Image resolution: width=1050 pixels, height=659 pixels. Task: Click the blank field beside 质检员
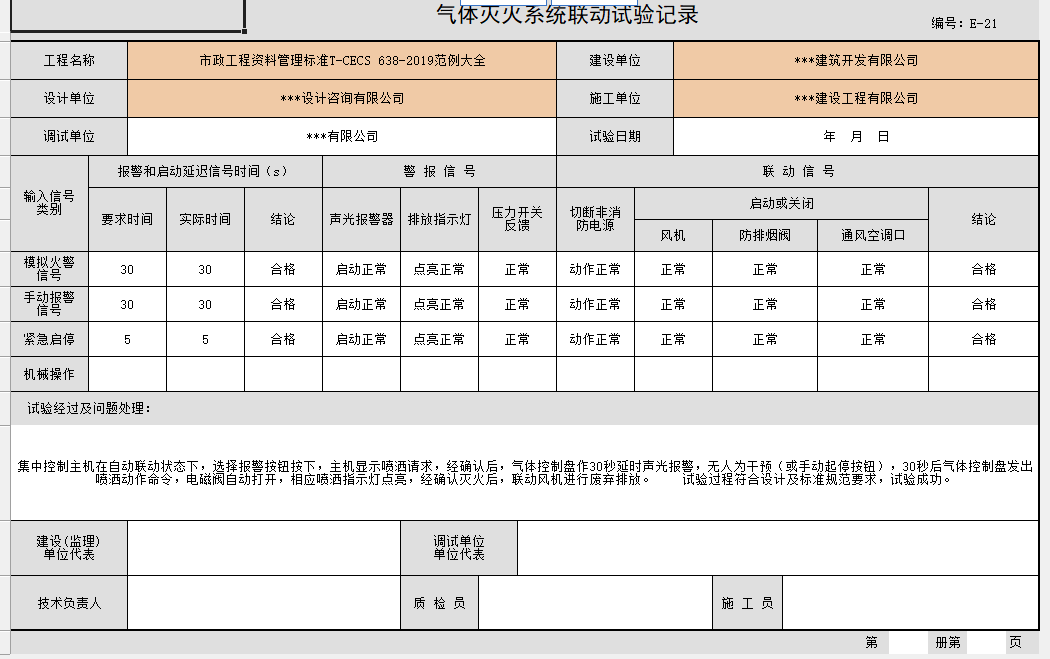point(595,603)
